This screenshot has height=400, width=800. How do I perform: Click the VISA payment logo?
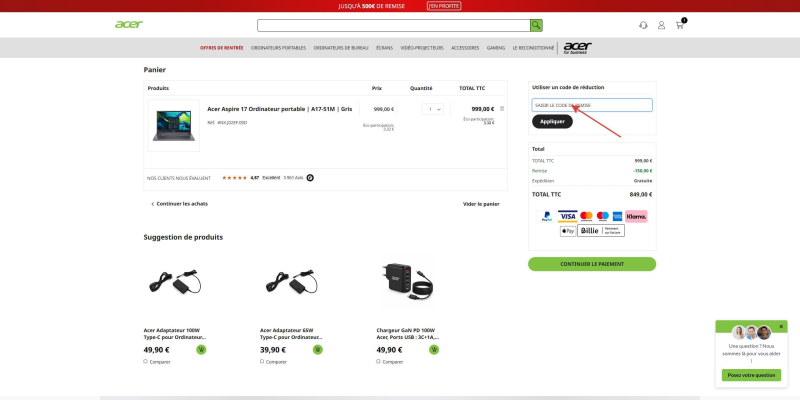(567, 216)
